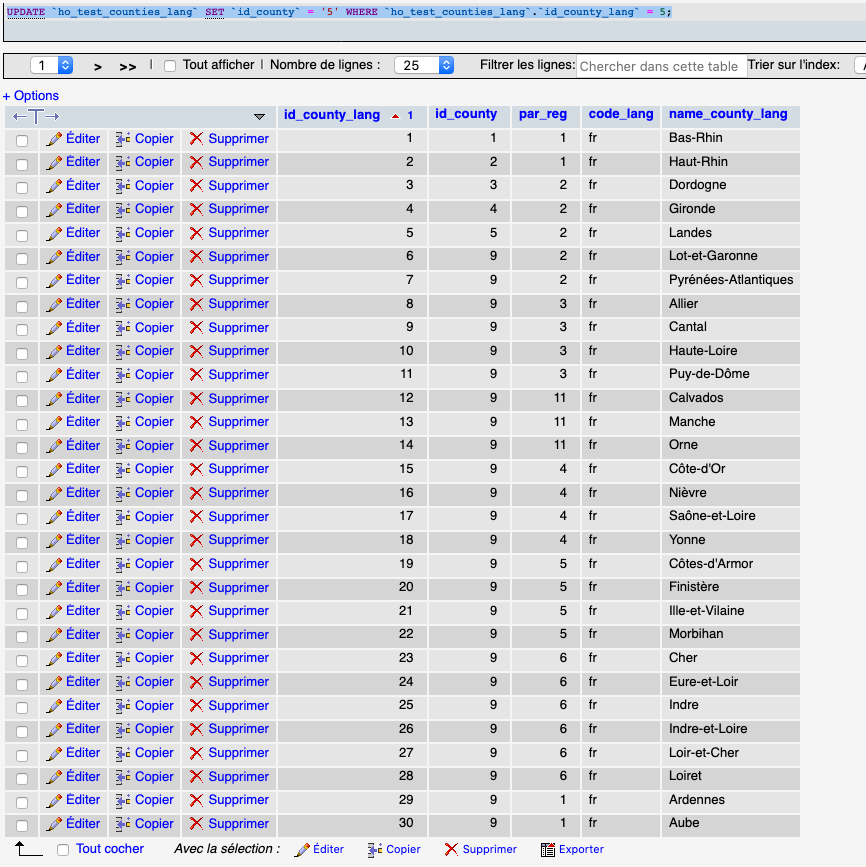Click the Tout cocher link
The width and height of the screenshot is (866, 867).
[x=109, y=849]
